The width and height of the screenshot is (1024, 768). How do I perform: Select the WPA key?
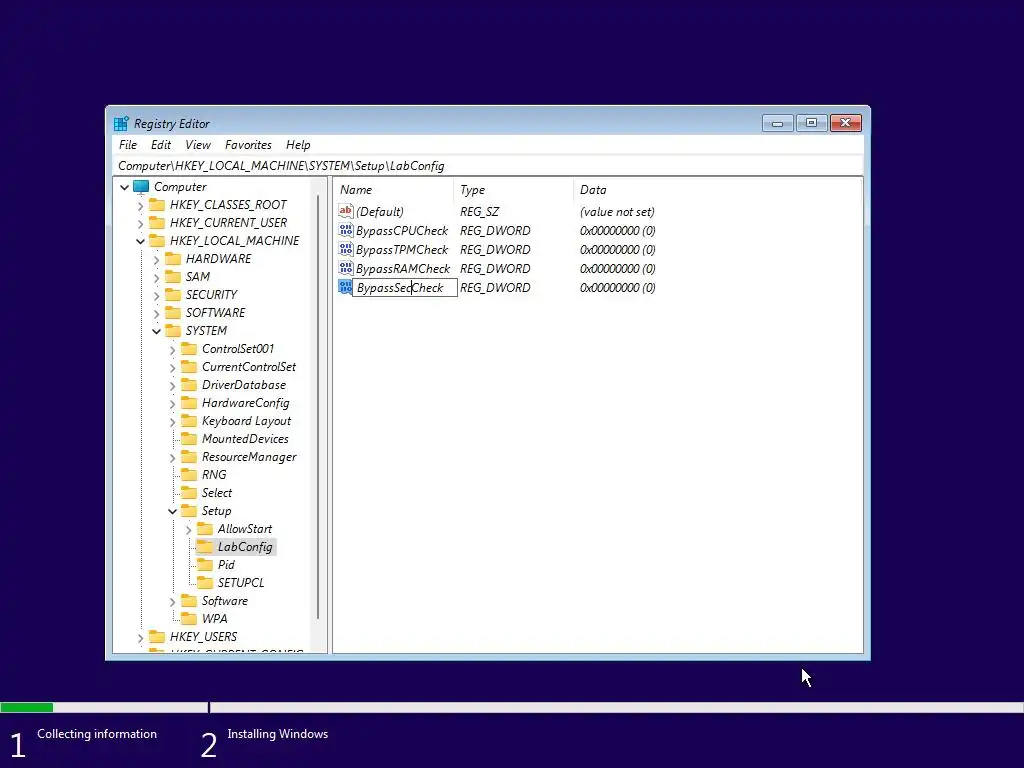(x=214, y=618)
